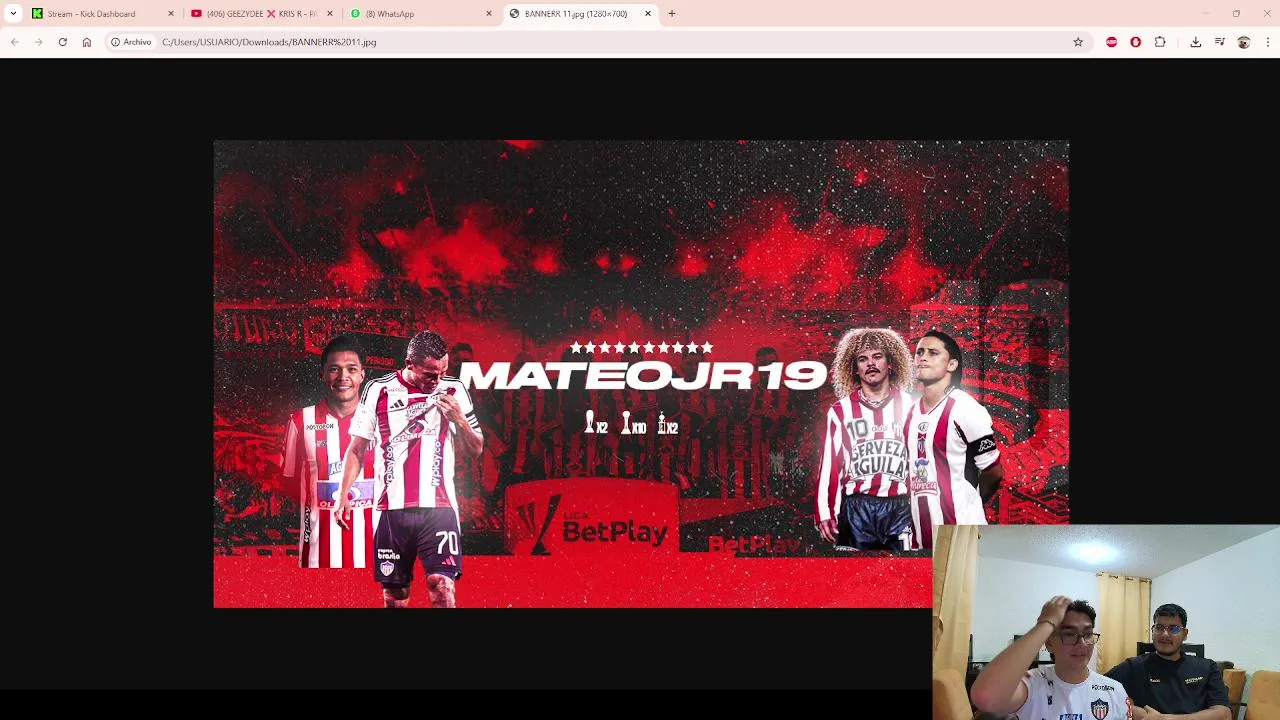Viewport: 1280px width, 720px height.
Task: Click the MATEOJR19 banner image
Action: tap(641, 374)
